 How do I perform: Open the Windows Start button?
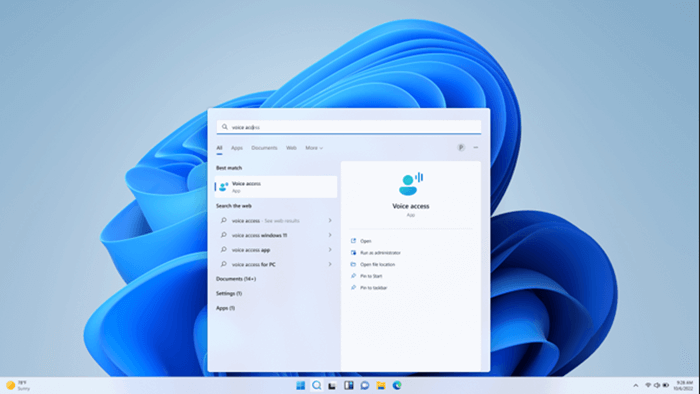301,386
